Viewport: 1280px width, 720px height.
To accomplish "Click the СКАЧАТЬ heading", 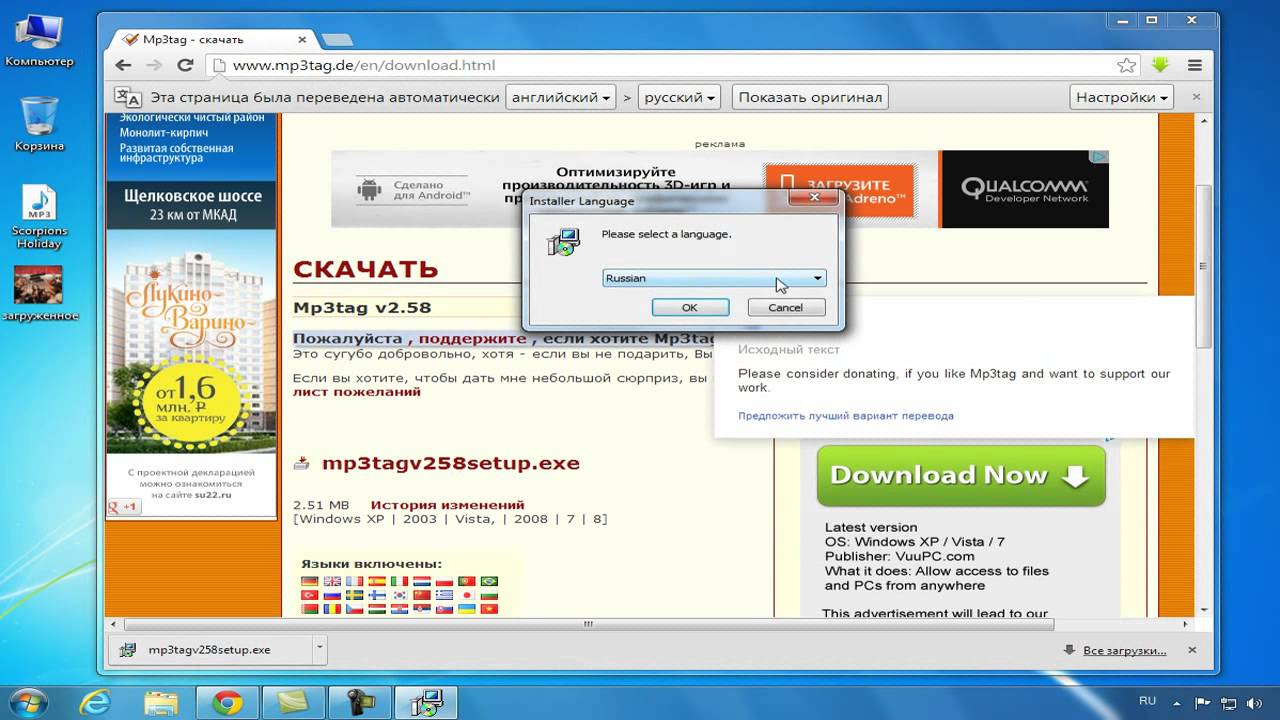I will (x=365, y=269).
